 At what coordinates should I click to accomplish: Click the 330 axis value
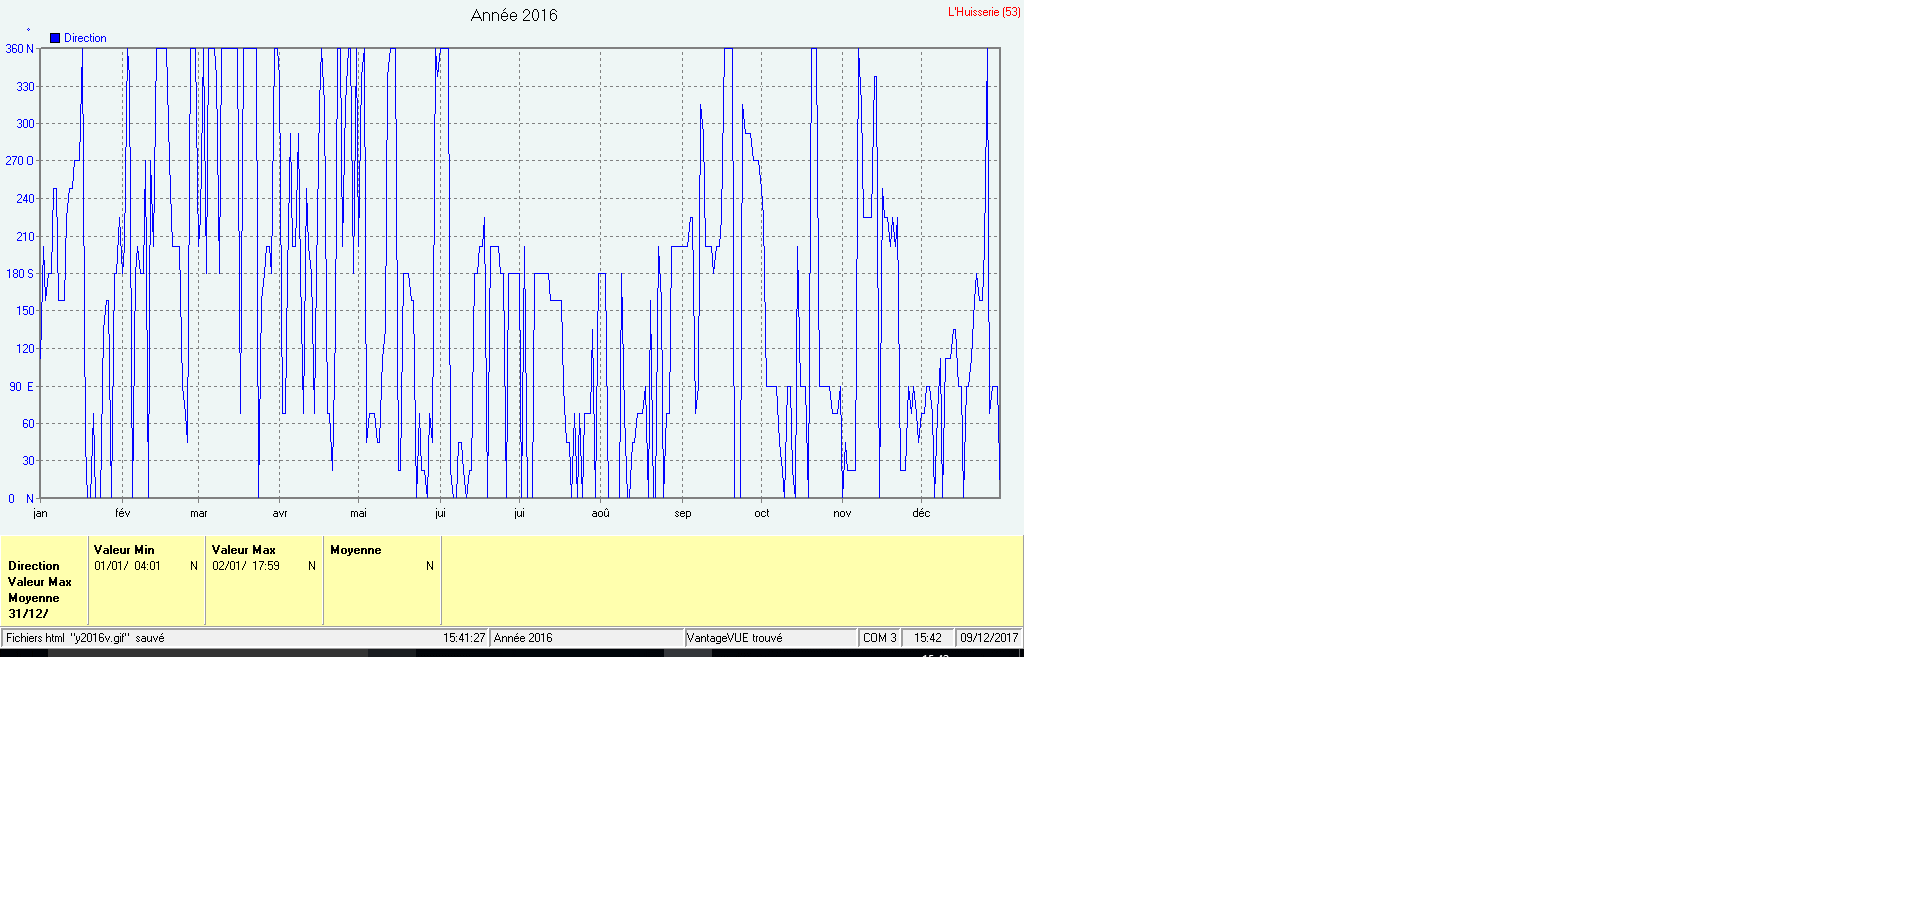(x=25, y=87)
